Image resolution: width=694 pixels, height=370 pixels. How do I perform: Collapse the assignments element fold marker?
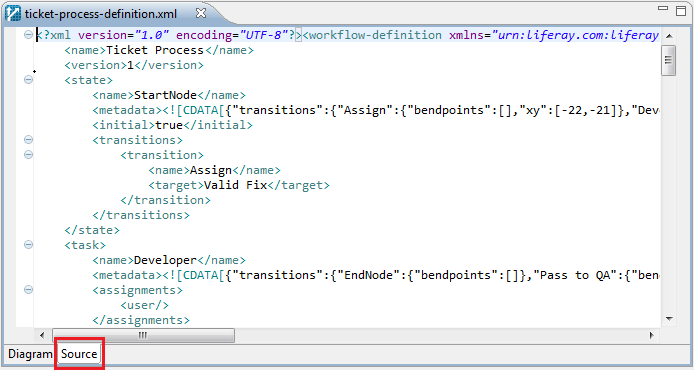[28, 290]
